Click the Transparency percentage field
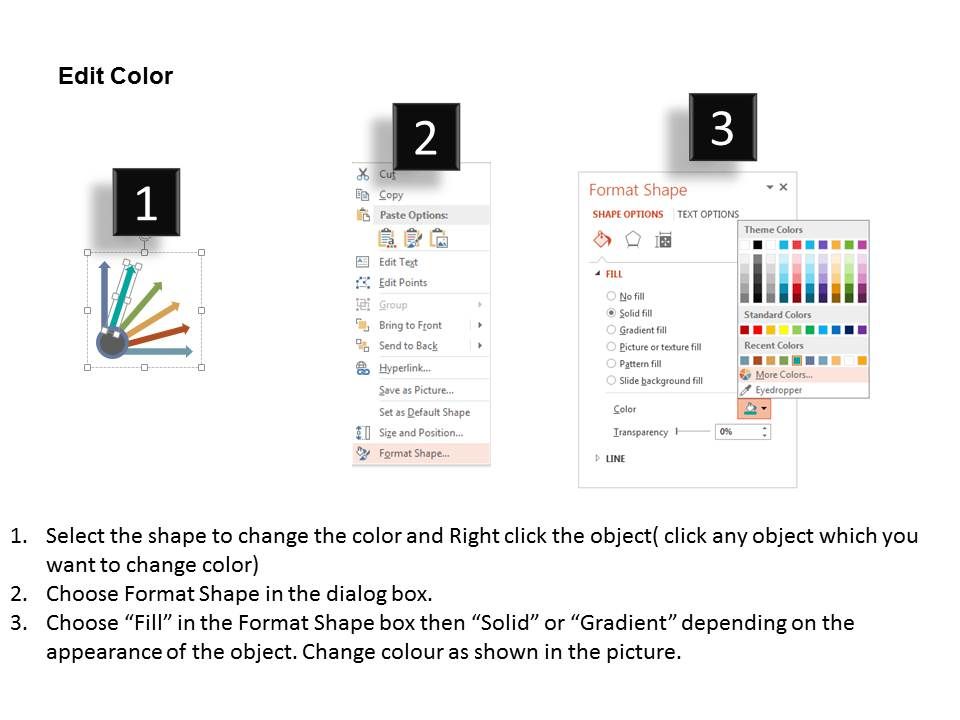The image size is (960, 720). [743, 432]
